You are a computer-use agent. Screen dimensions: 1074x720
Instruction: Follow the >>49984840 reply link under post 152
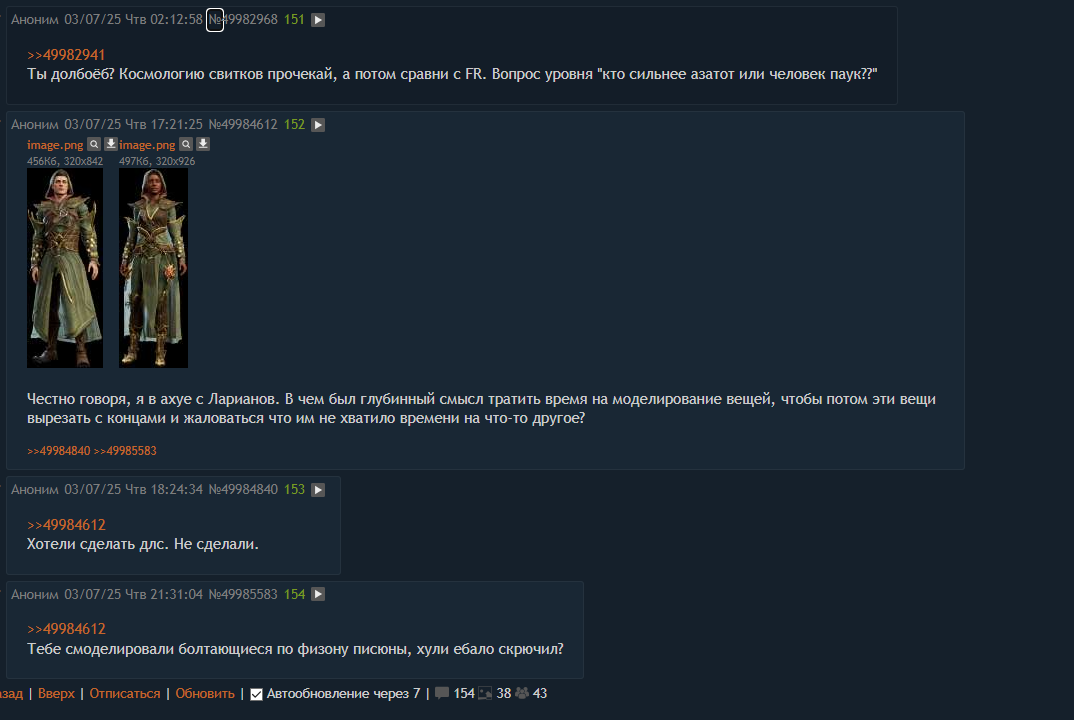coord(58,451)
